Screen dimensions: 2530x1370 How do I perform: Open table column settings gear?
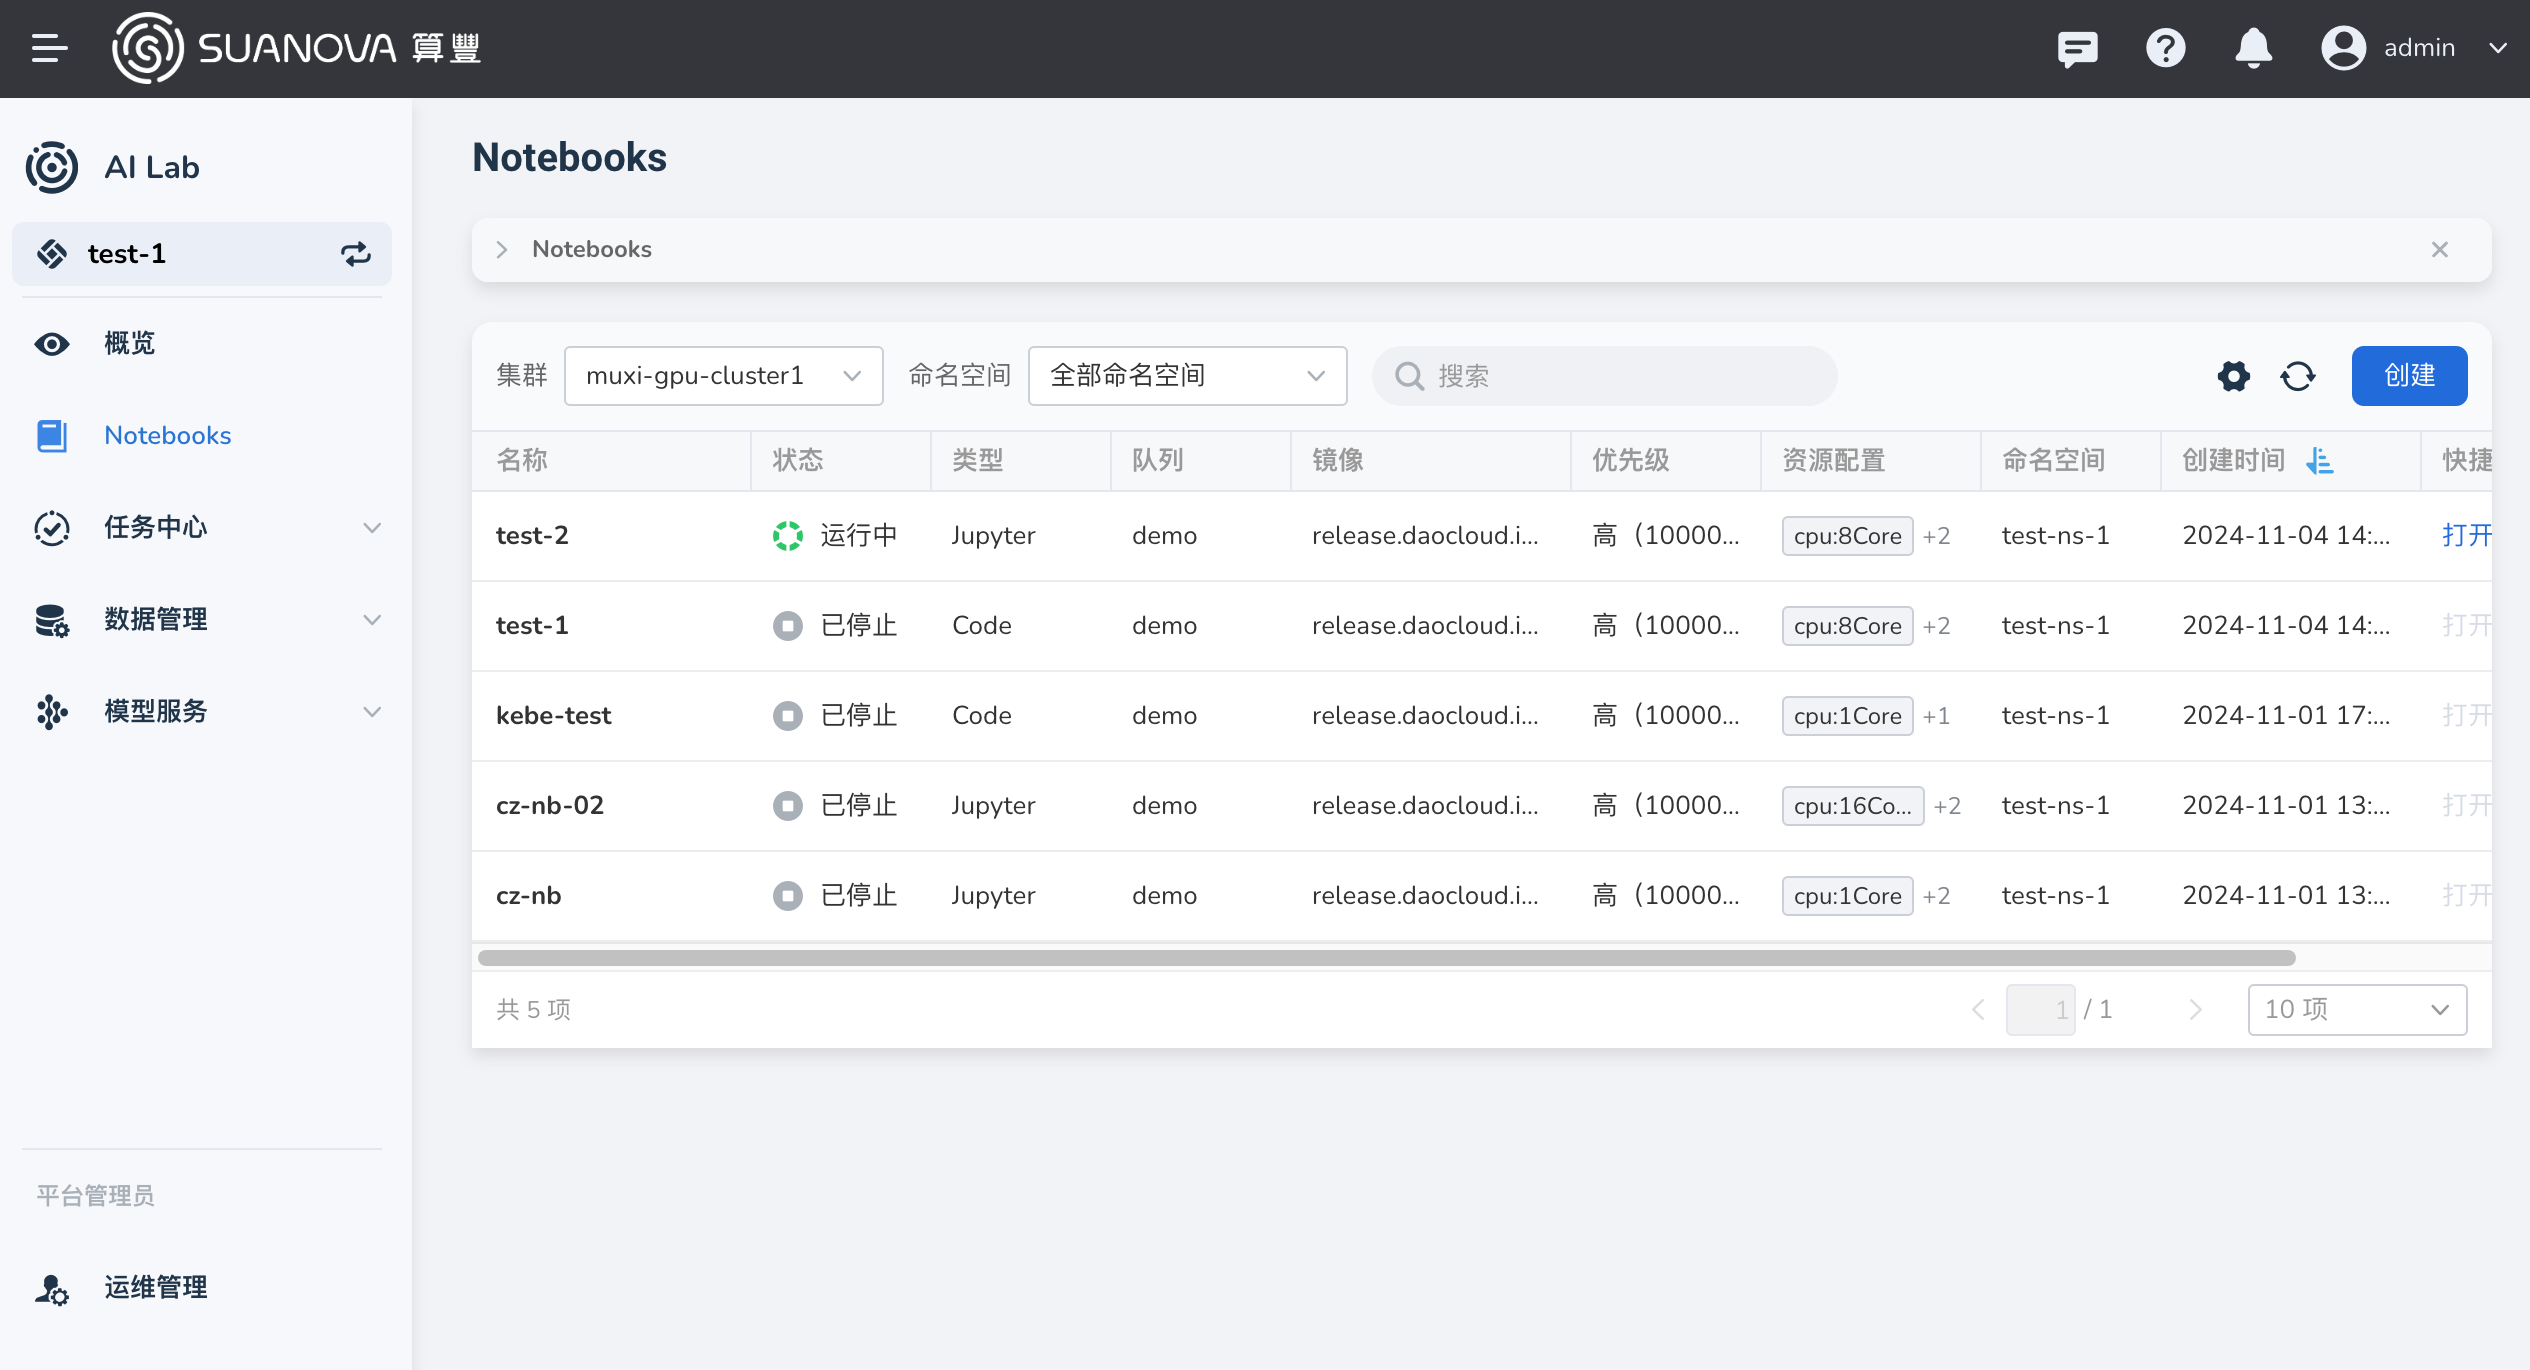point(2234,376)
